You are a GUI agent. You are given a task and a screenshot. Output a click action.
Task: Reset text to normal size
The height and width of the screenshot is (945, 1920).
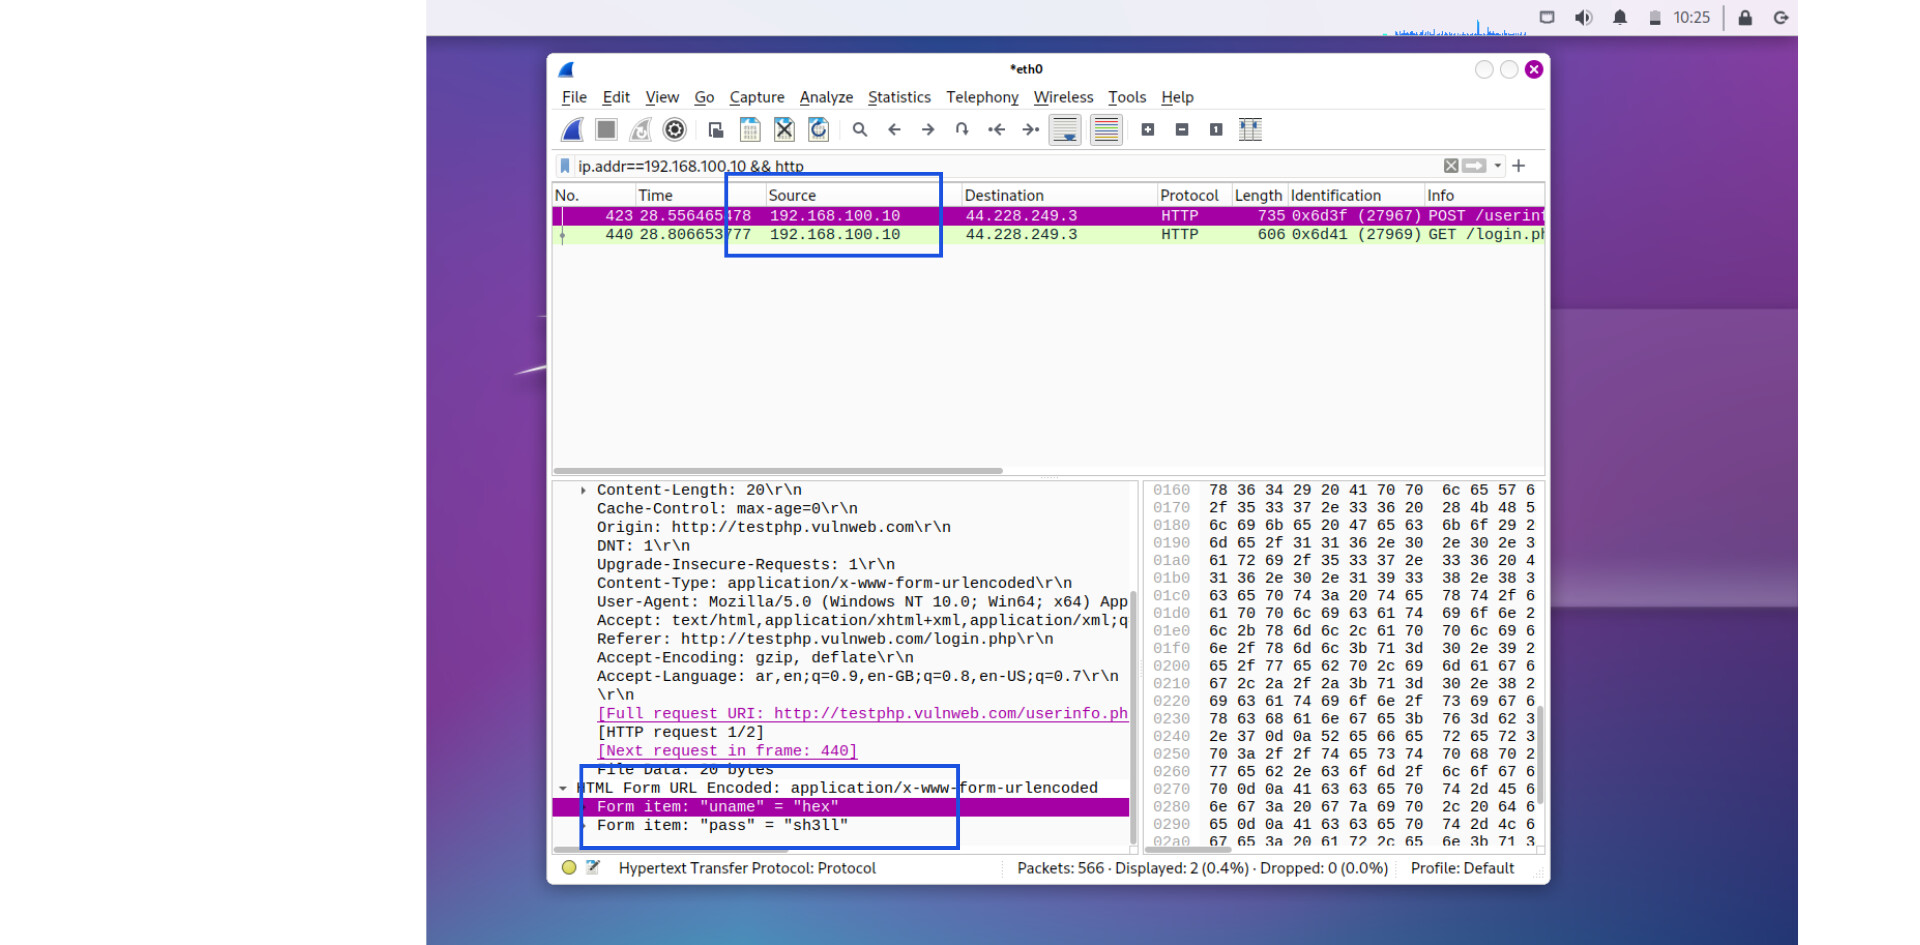coord(1216,130)
